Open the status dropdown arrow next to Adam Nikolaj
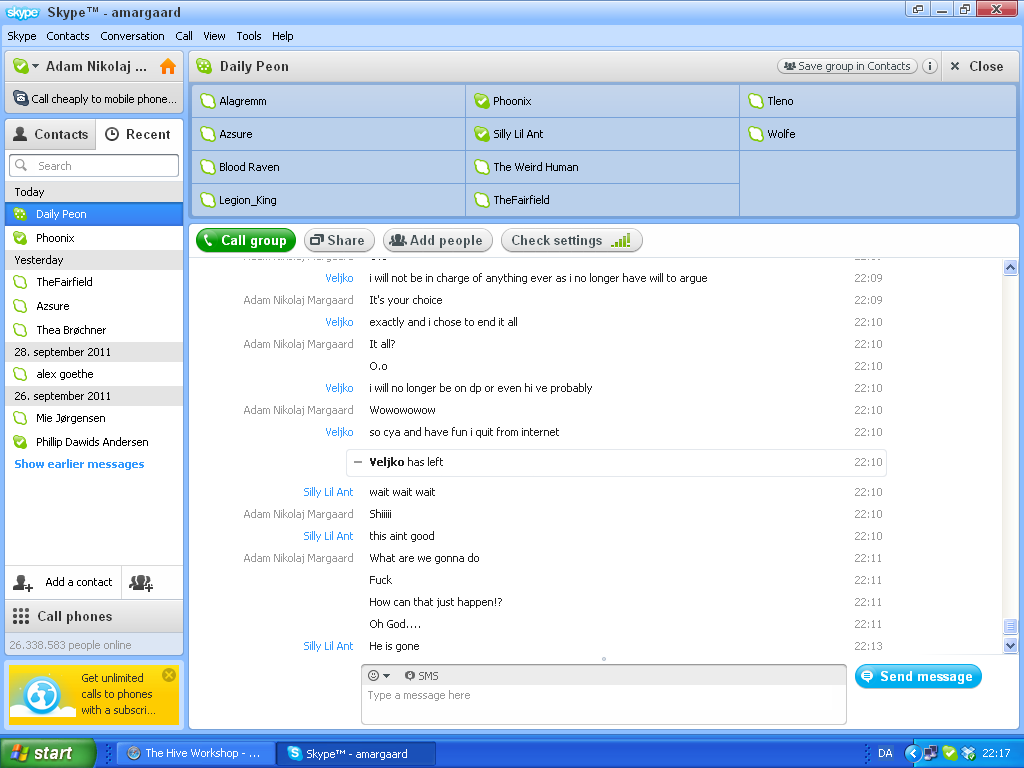 coord(35,66)
